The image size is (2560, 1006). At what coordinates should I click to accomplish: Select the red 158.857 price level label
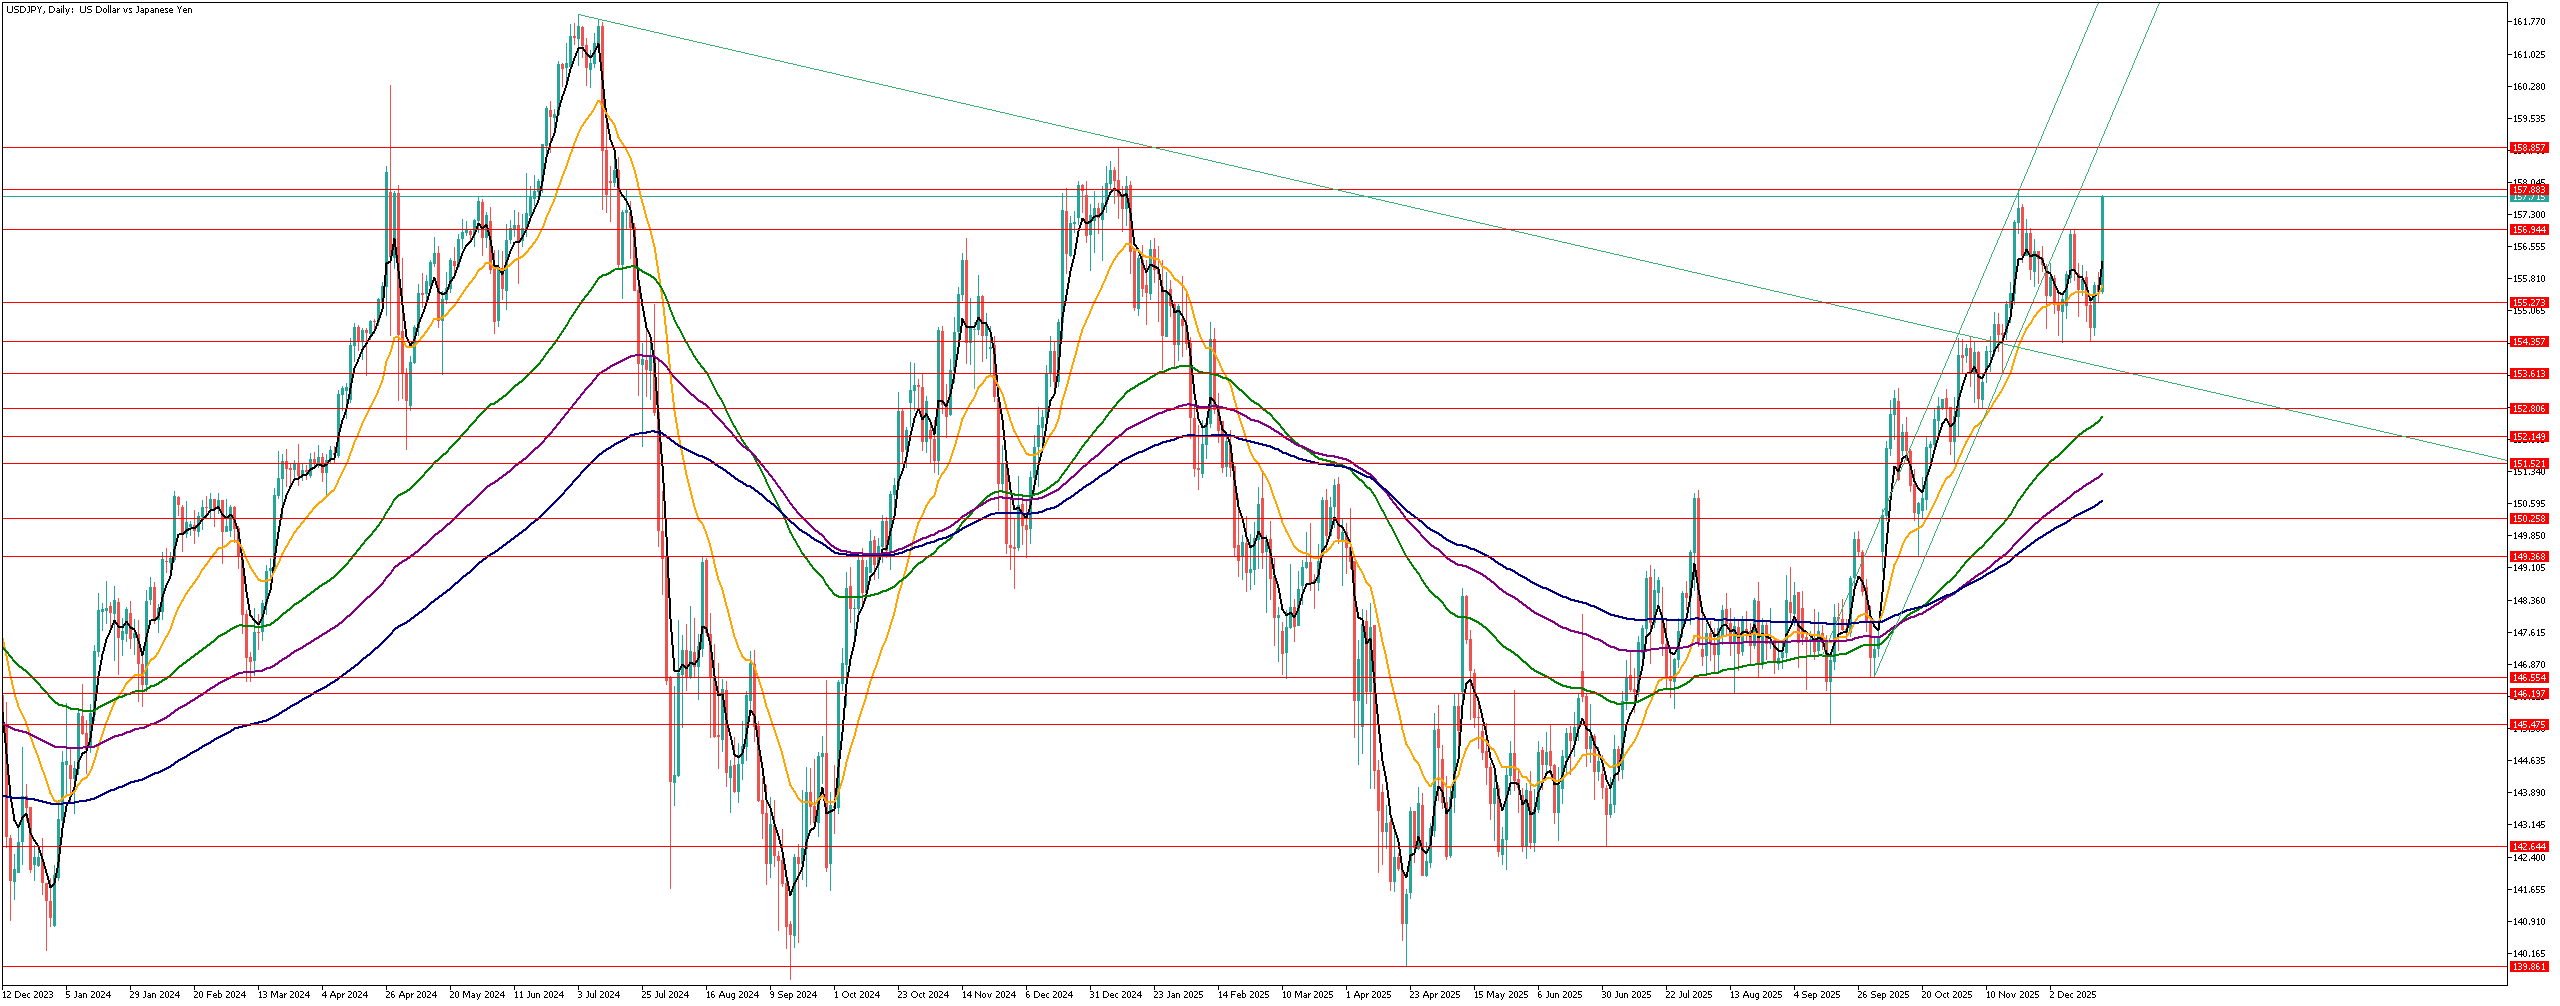[2529, 148]
